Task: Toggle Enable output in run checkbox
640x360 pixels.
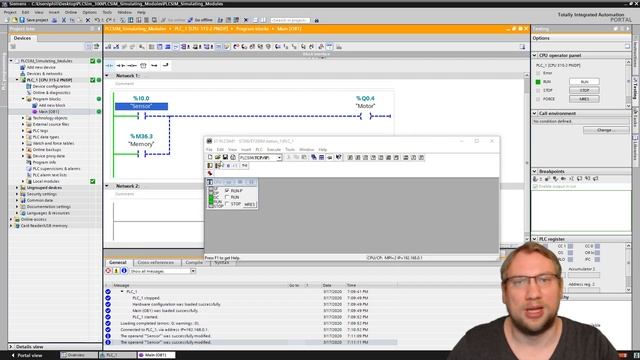Action: pos(535,187)
